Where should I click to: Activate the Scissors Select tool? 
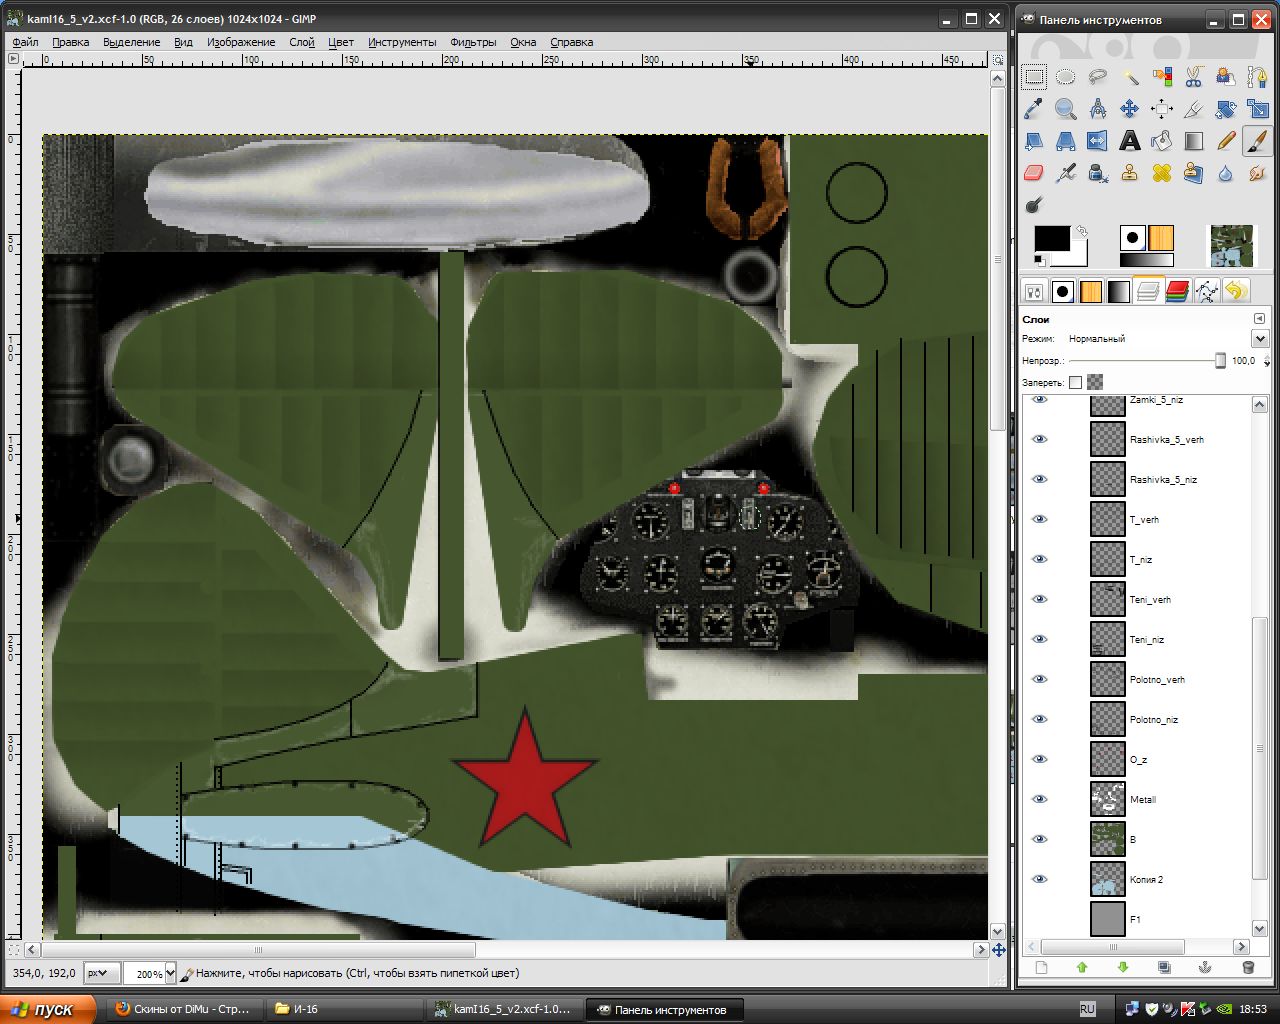(1194, 77)
